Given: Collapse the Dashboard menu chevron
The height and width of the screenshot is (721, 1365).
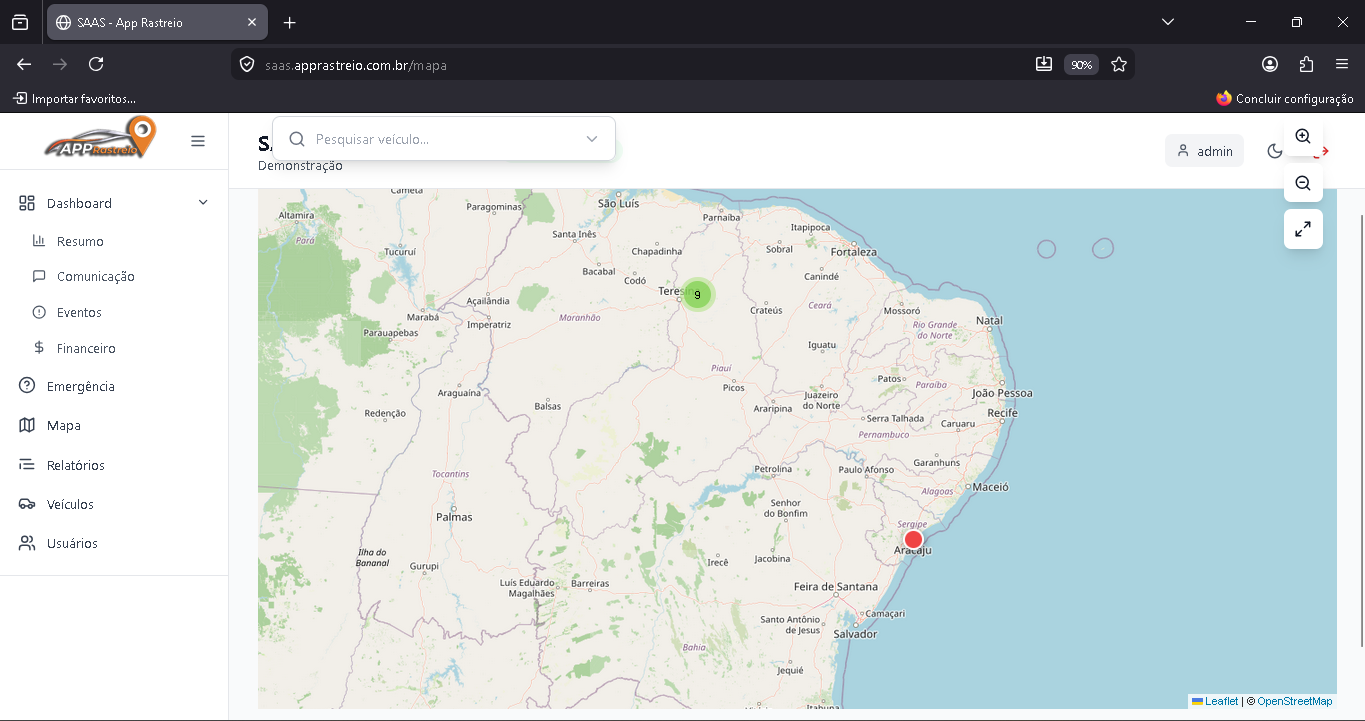Looking at the screenshot, I should (x=203, y=203).
